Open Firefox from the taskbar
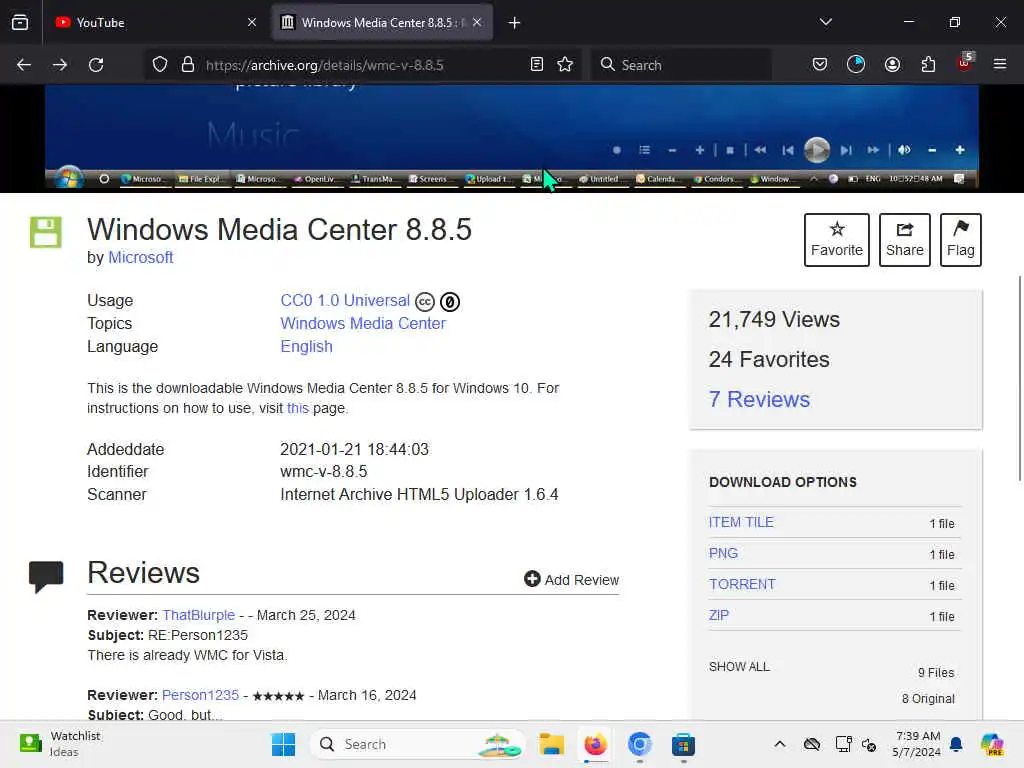 pyautogui.click(x=595, y=744)
